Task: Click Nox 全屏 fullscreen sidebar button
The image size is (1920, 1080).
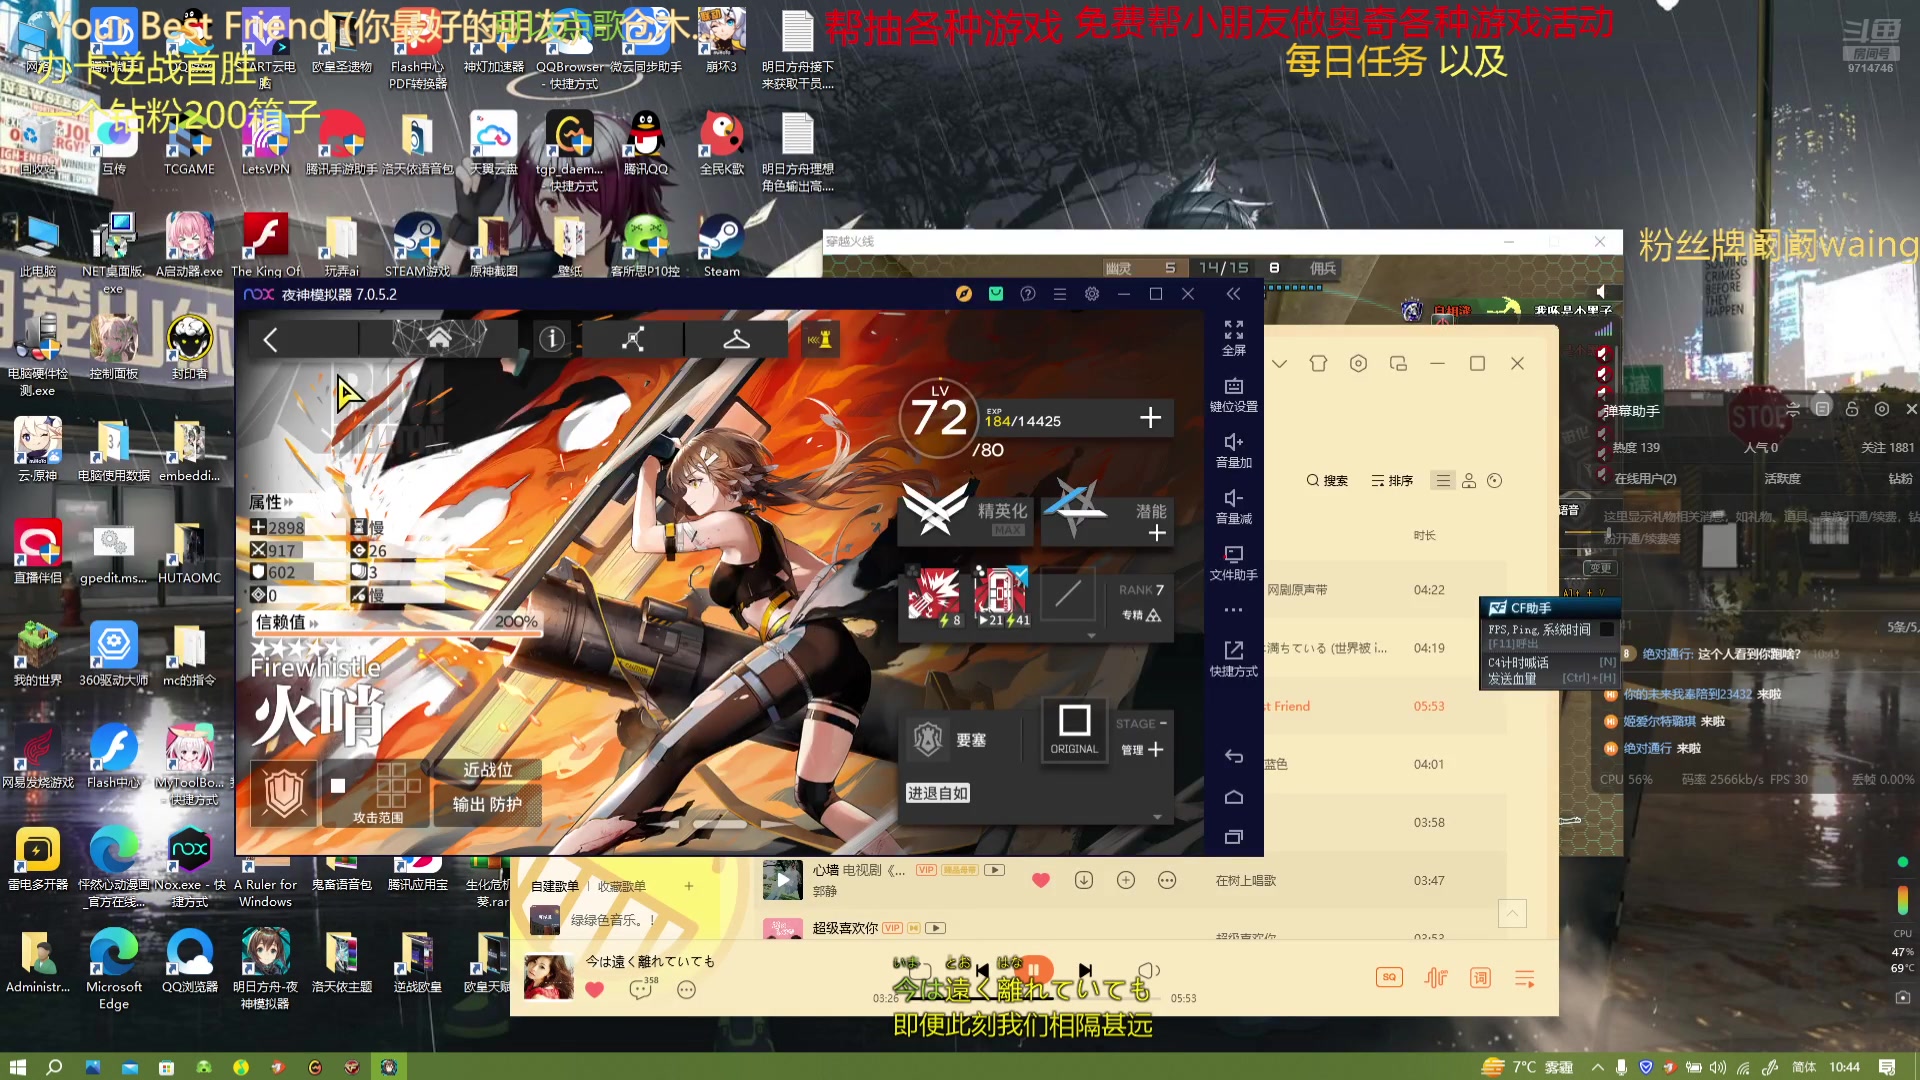Action: (1234, 338)
